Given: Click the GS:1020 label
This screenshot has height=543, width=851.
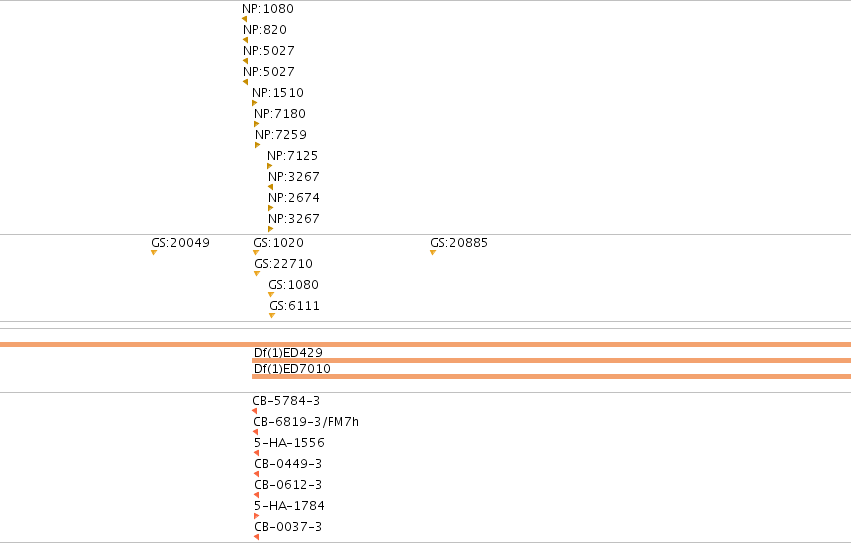Looking at the screenshot, I should pyautogui.click(x=278, y=243).
